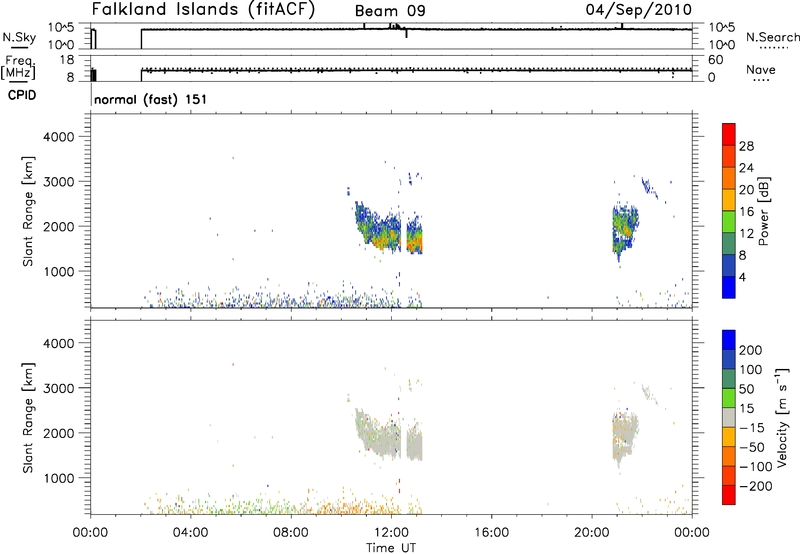This screenshot has height=554, width=800.
Task: Click the blue bottom of Power colorbar
Action: click(x=729, y=287)
